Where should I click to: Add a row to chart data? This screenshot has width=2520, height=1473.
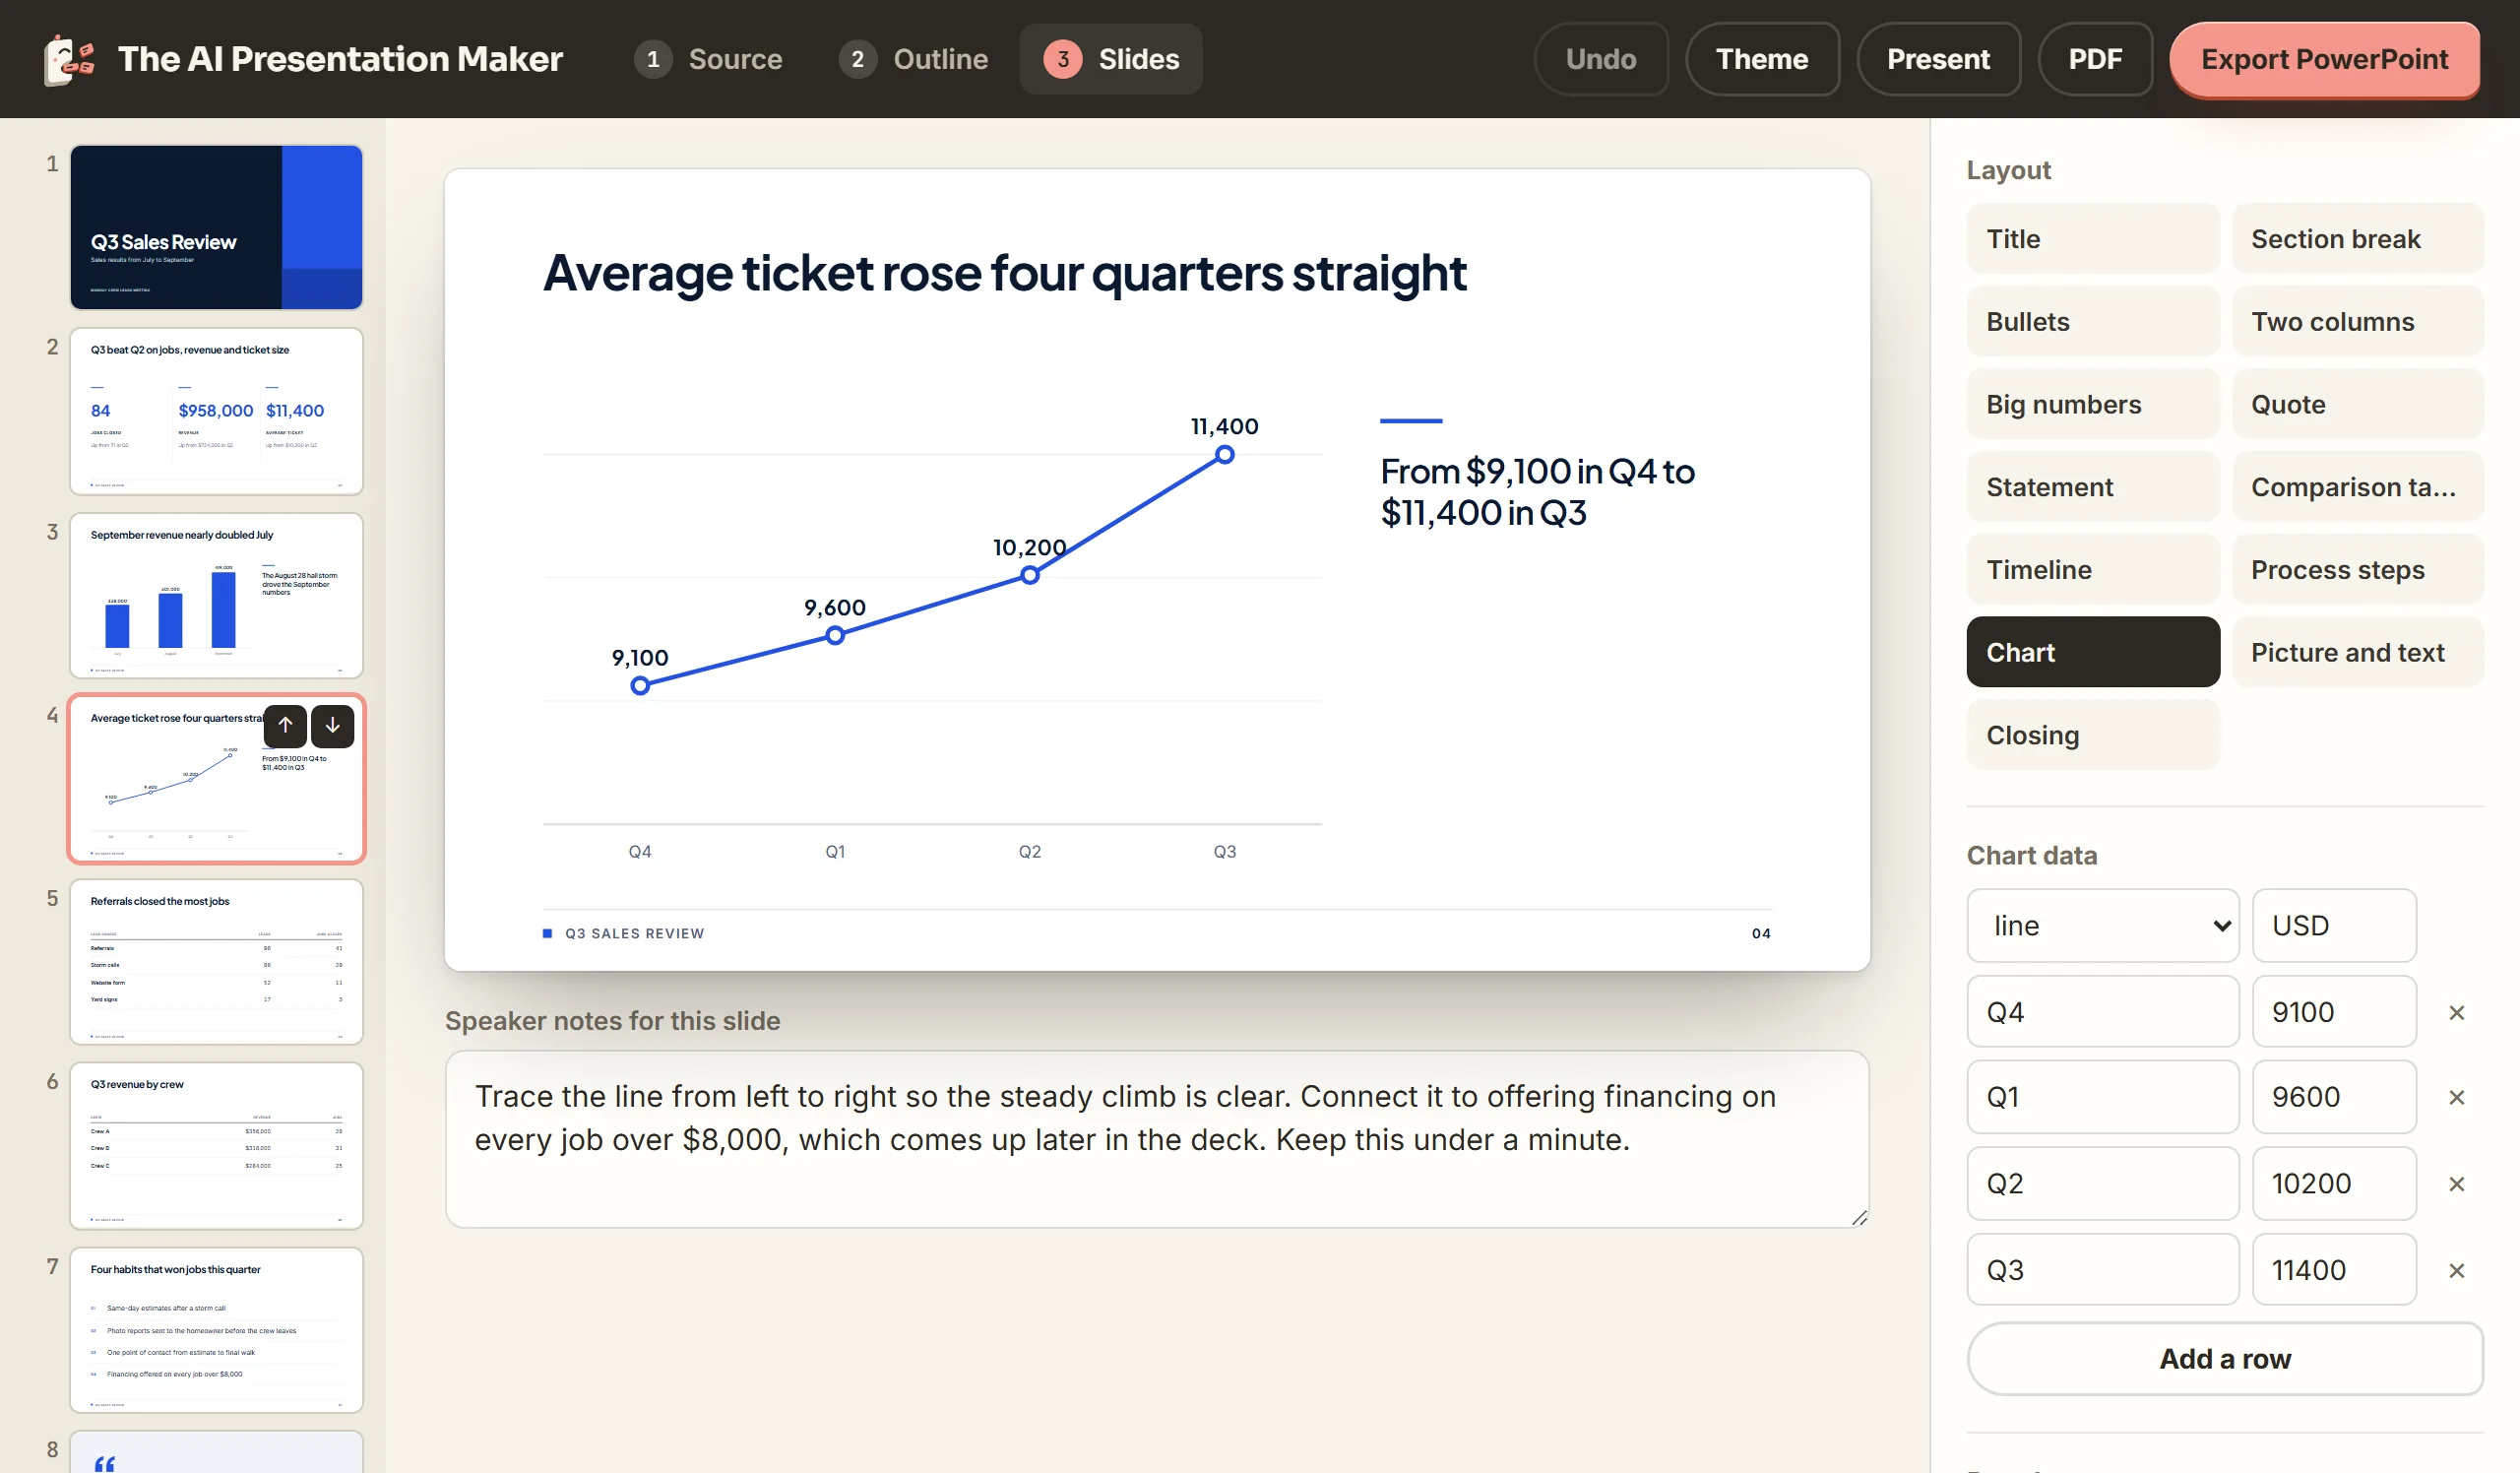point(2224,1358)
